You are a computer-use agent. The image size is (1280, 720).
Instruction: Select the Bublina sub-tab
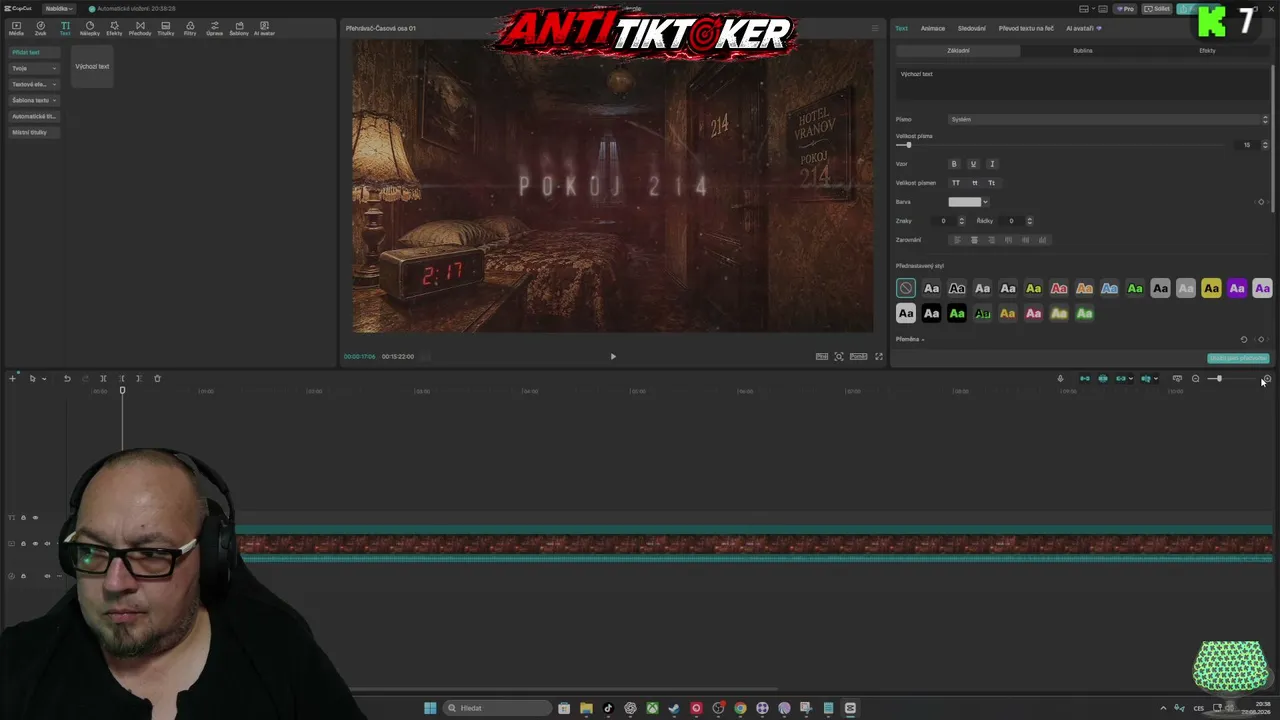click(x=1083, y=50)
